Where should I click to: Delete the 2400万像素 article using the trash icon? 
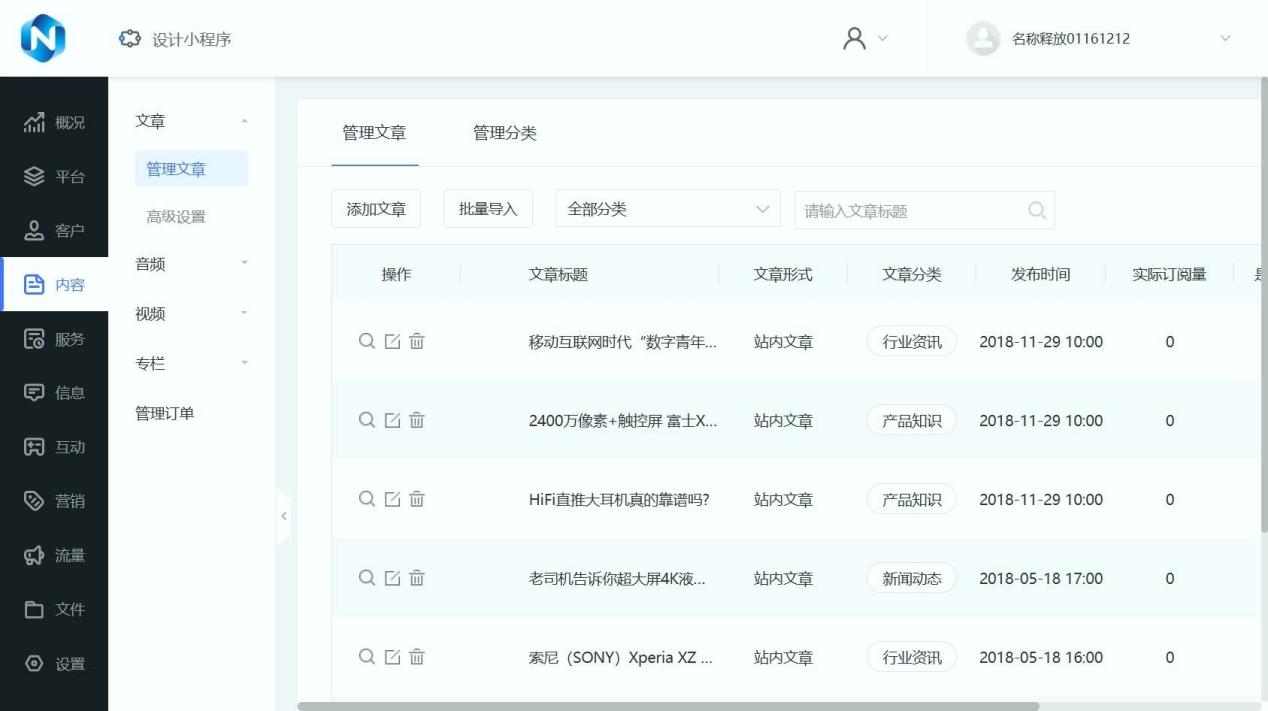(x=417, y=420)
